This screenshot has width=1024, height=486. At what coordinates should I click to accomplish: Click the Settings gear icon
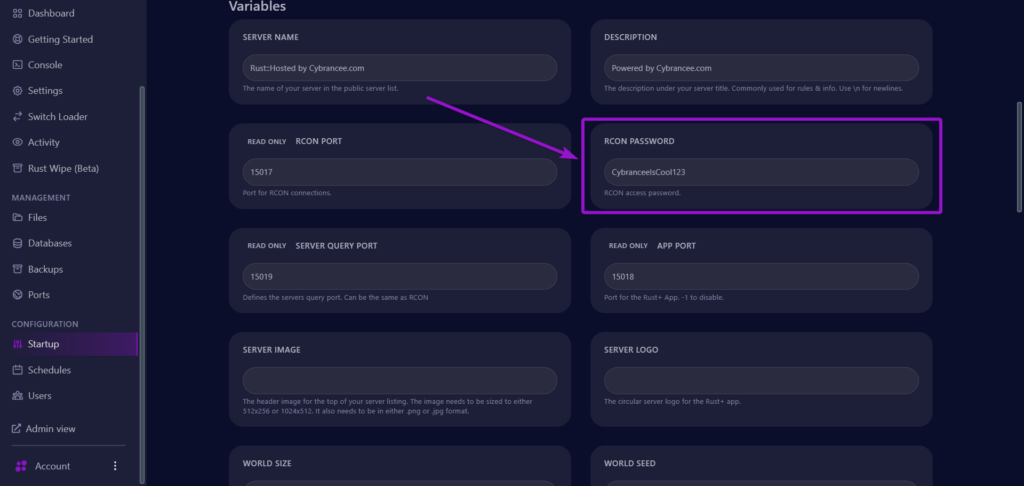pyautogui.click(x=18, y=91)
